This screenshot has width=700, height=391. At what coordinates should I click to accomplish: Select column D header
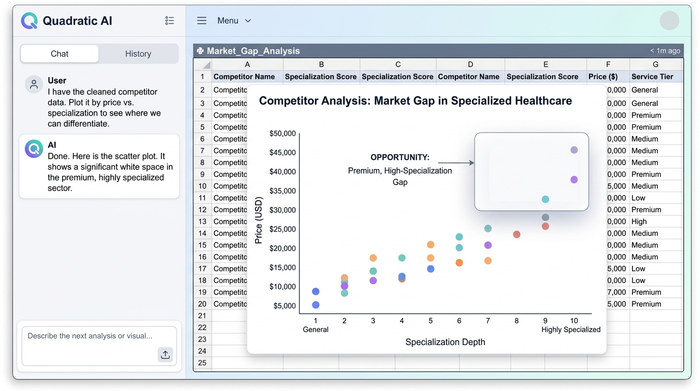tap(470, 64)
